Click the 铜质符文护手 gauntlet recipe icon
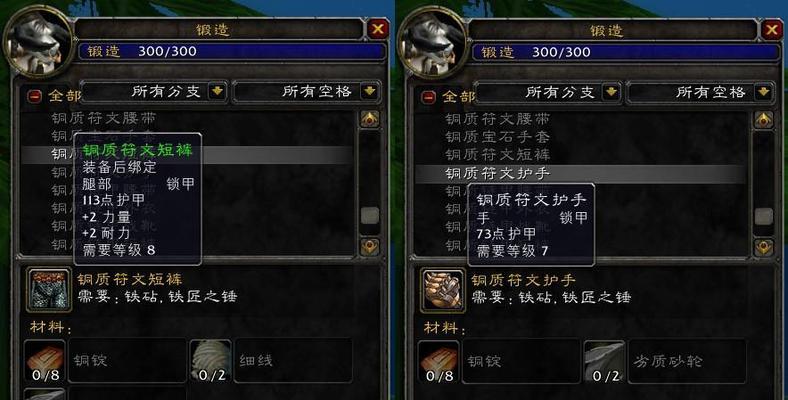Image resolution: width=788 pixels, height=400 pixels. tap(443, 291)
